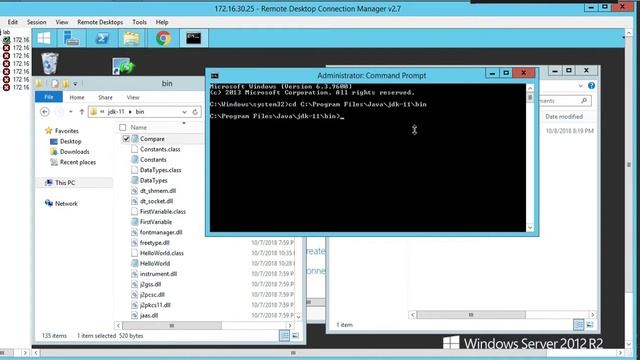
Task: Open help in the background Explorer window
Action: pyautogui.click(x=591, y=86)
